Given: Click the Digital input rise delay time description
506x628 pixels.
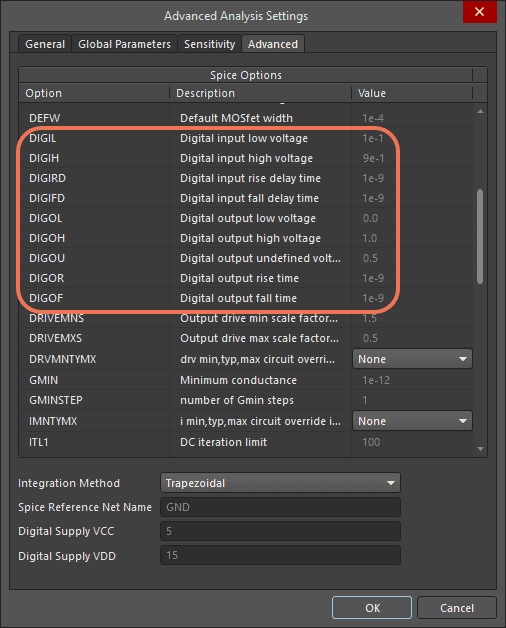Looking at the screenshot, I should click(x=250, y=179).
